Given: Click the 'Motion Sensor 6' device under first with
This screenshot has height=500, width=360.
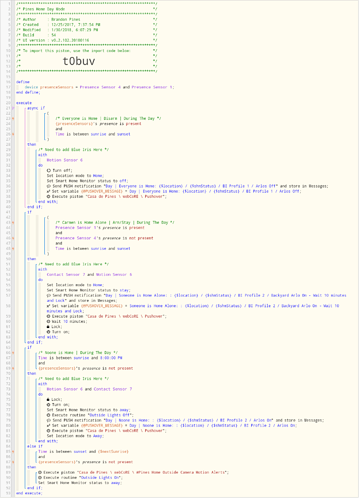Looking at the screenshot, I should (64, 160).
